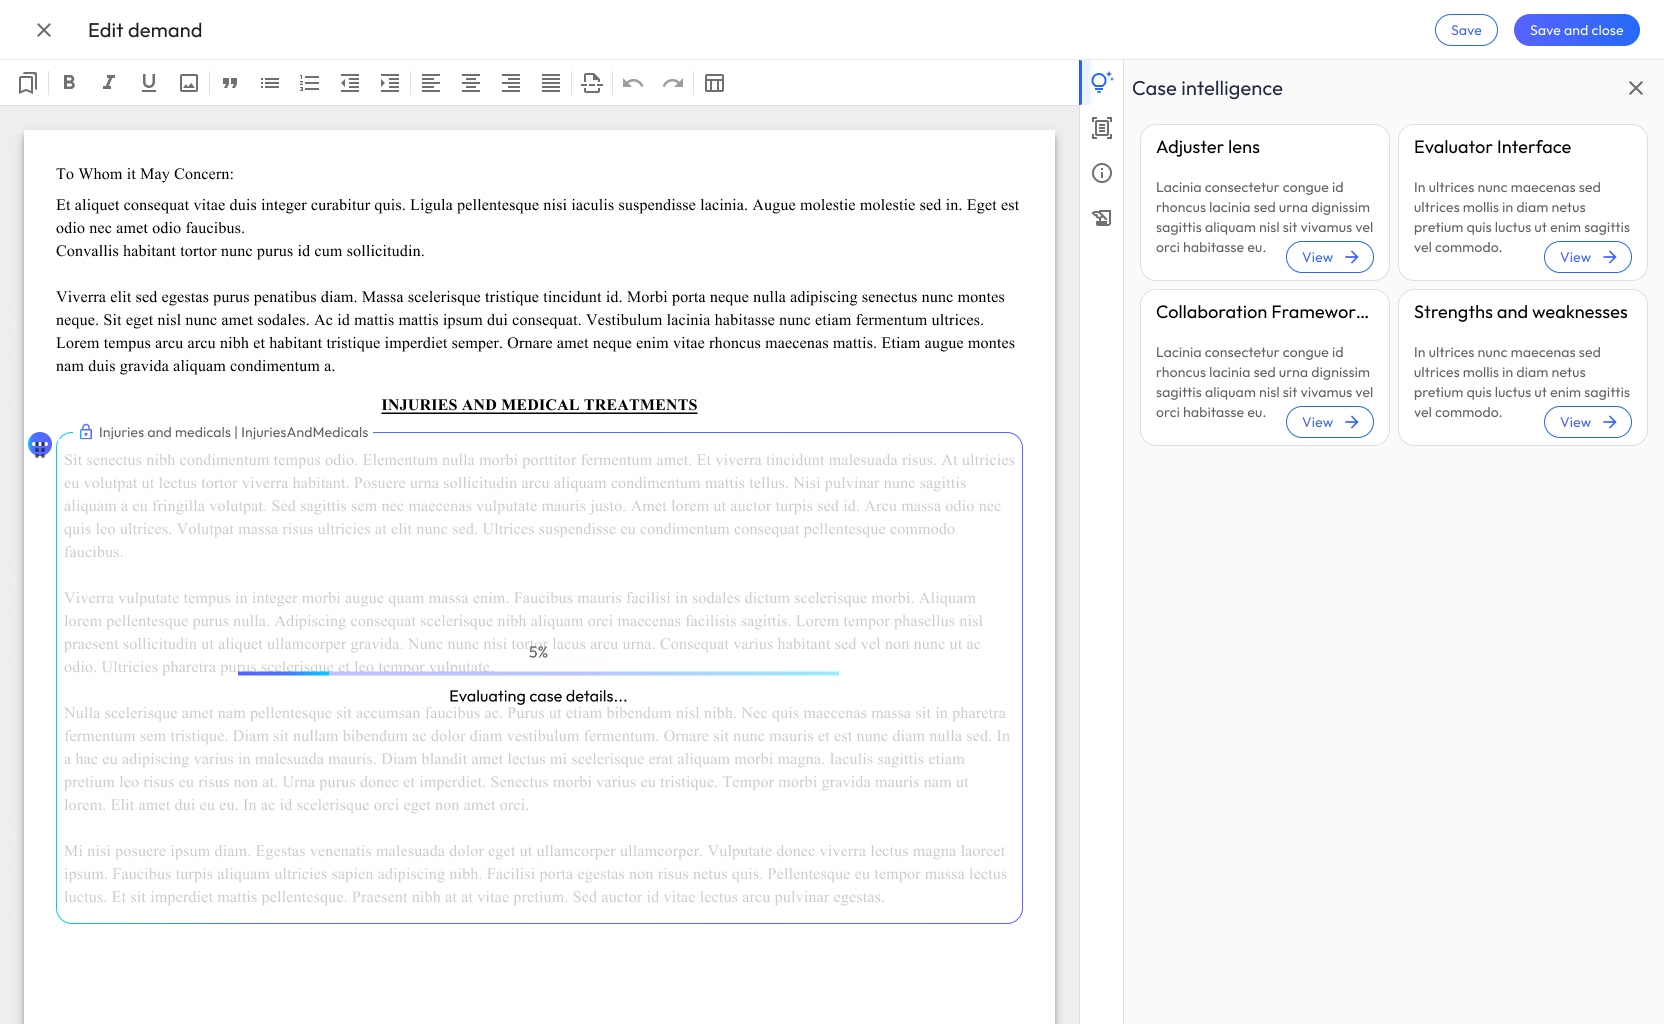Close the Edit demand editor

click(x=44, y=30)
